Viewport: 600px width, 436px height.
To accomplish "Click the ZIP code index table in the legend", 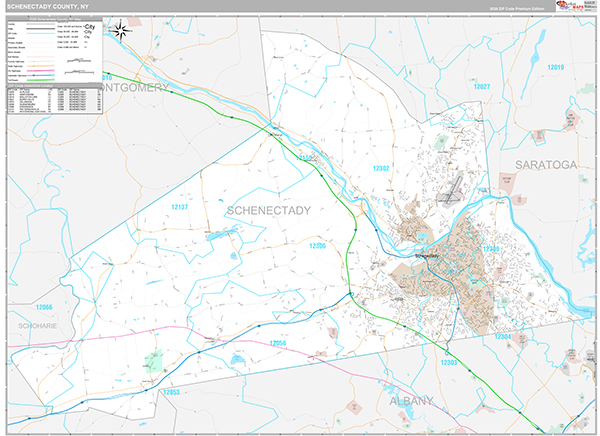I will [x=55, y=100].
